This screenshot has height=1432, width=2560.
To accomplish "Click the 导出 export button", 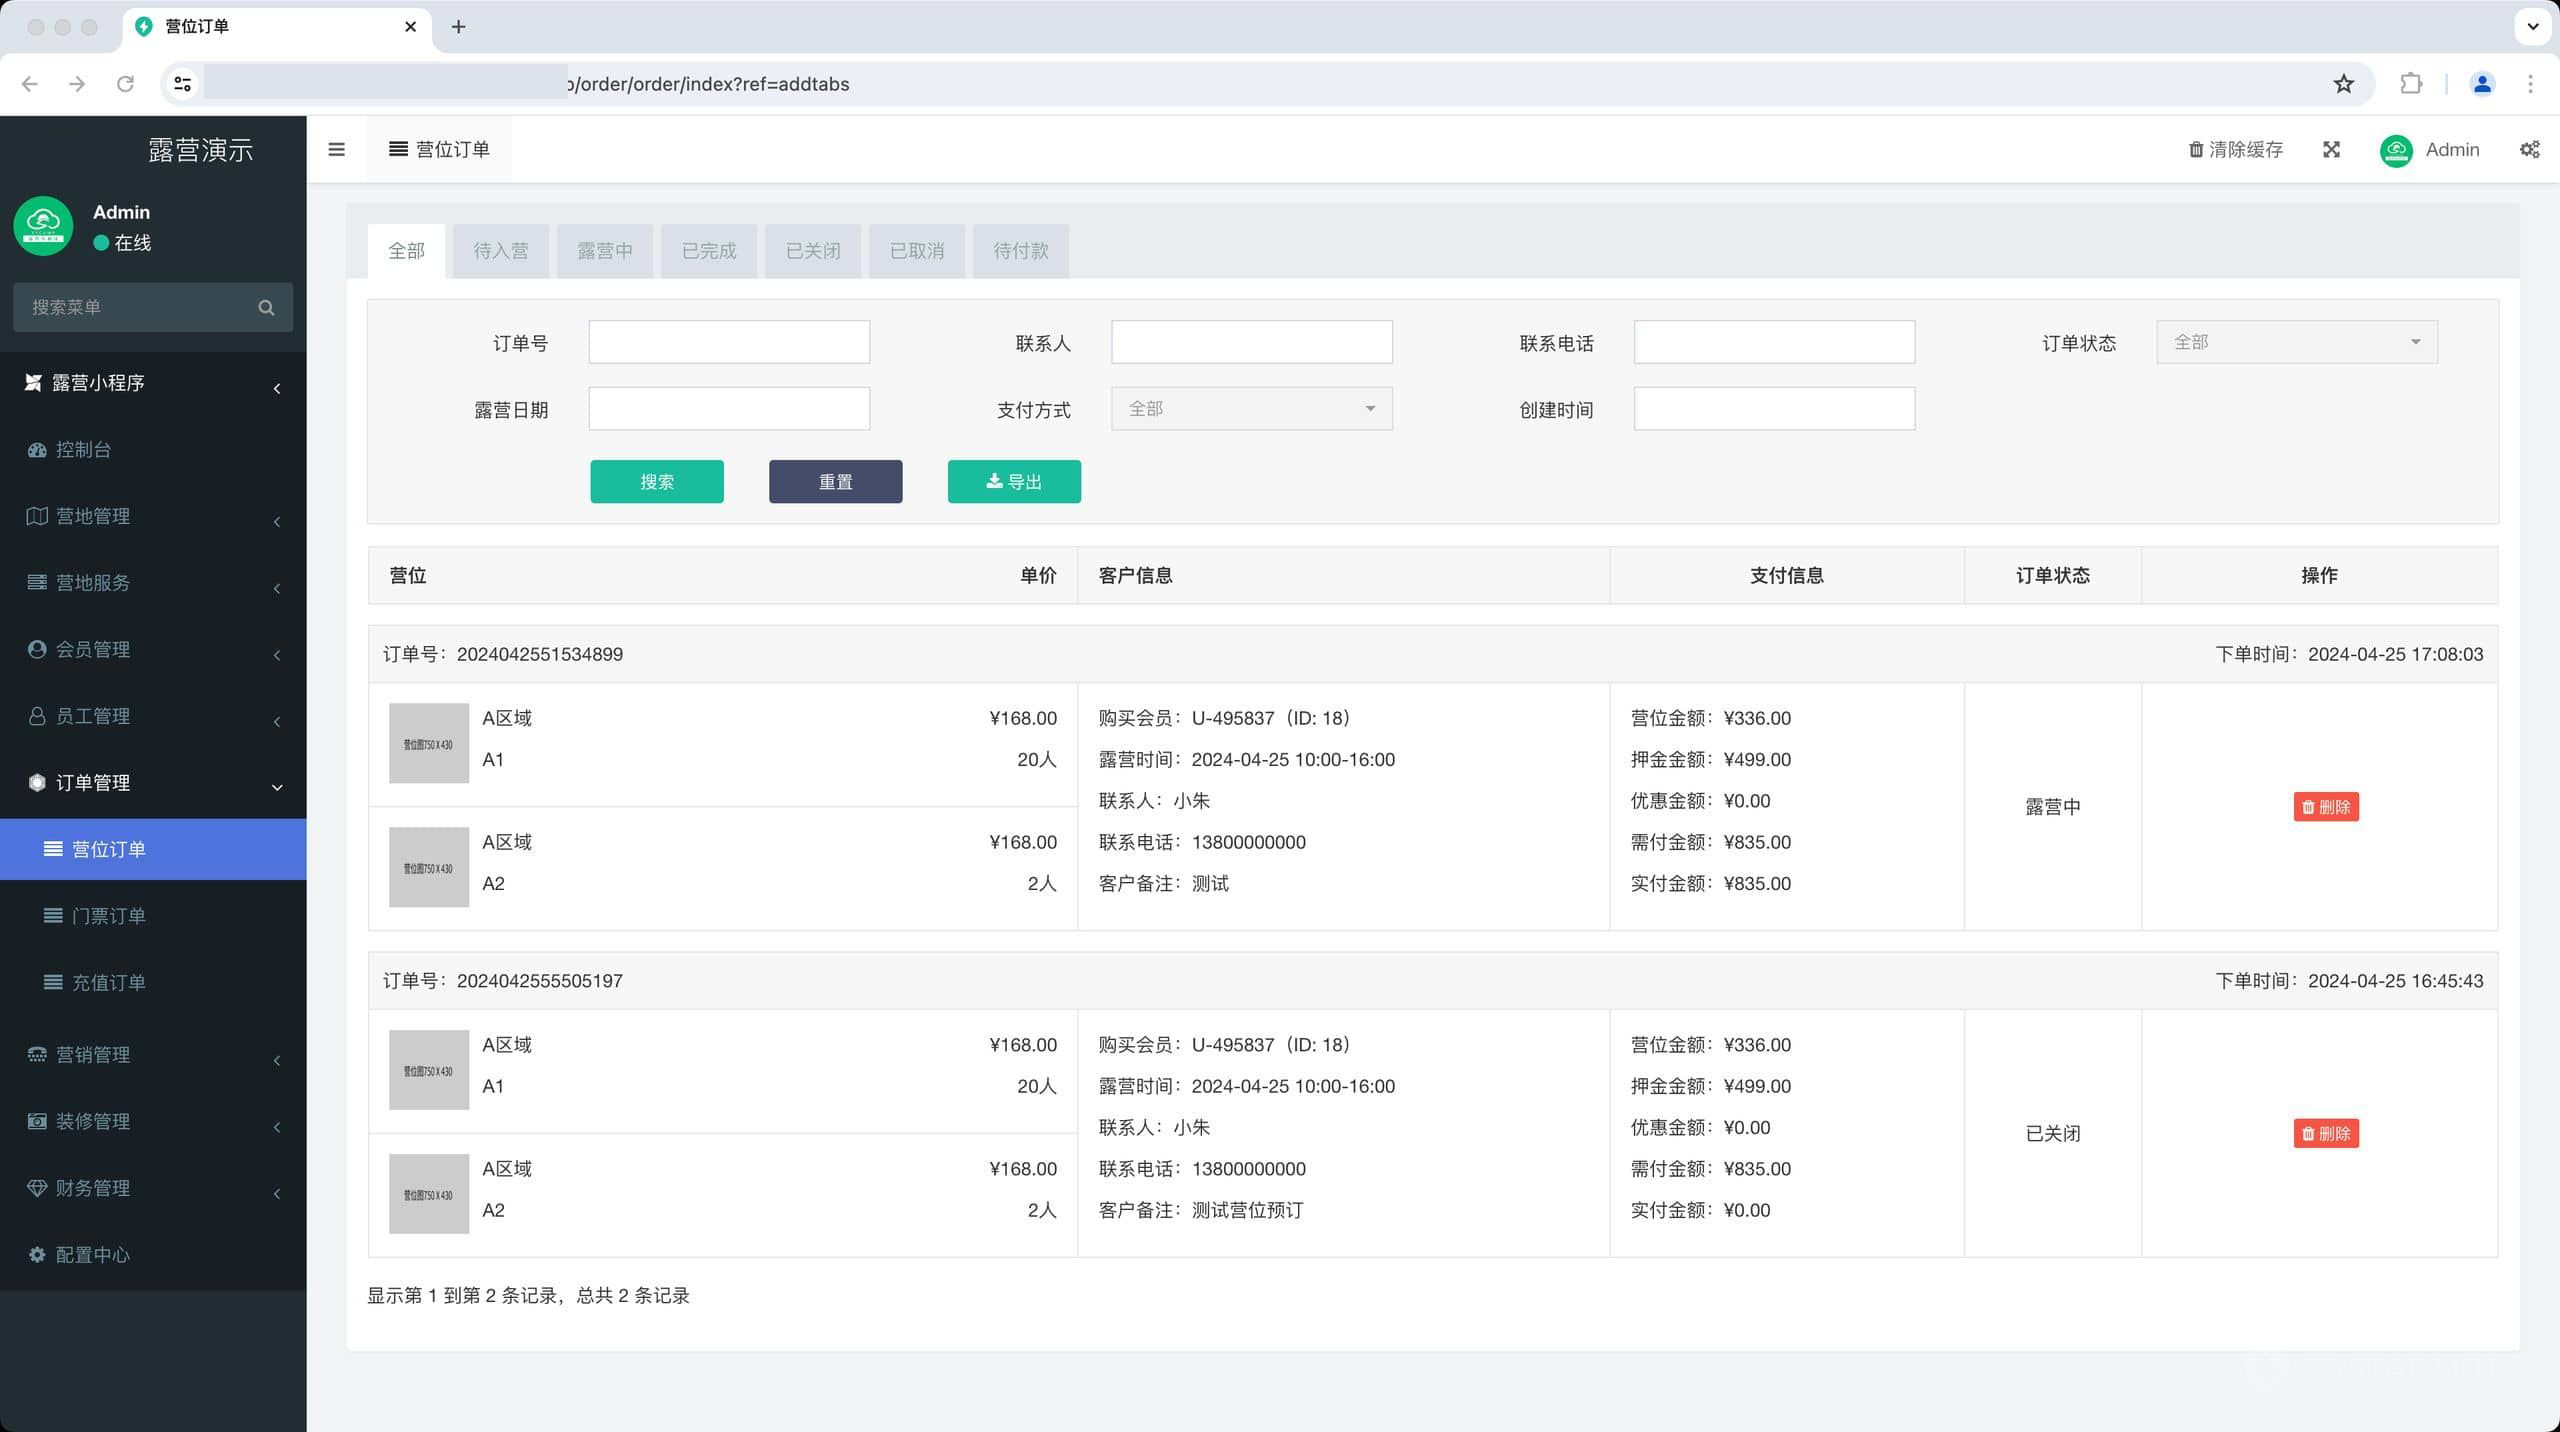I will [1013, 482].
